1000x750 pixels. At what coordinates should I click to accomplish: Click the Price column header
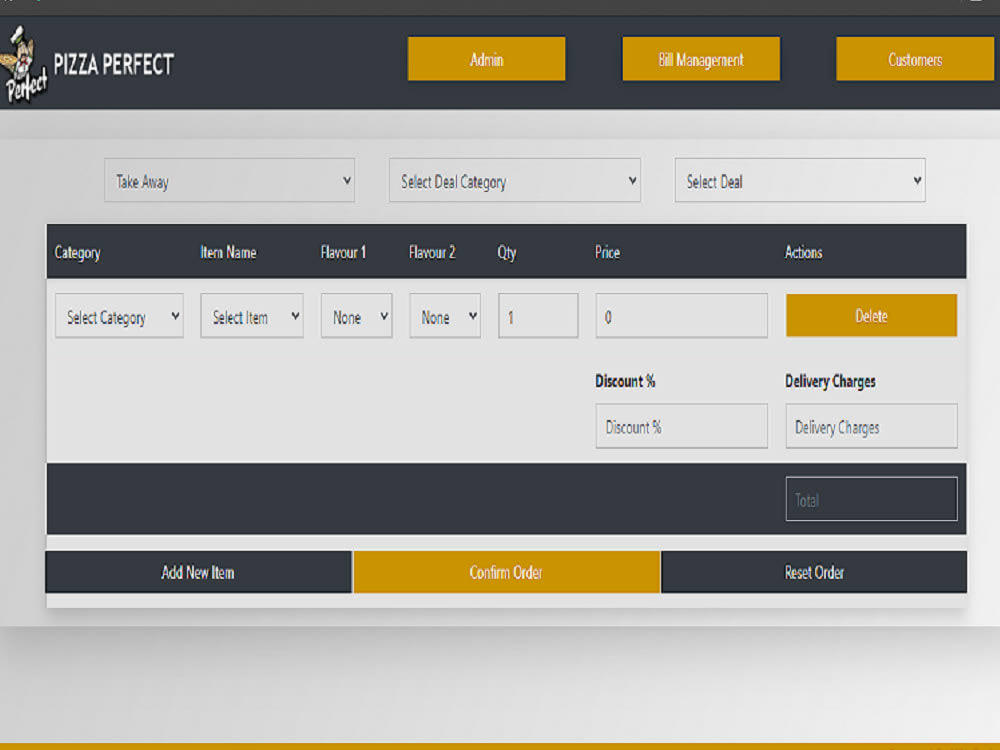click(x=607, y=253)
